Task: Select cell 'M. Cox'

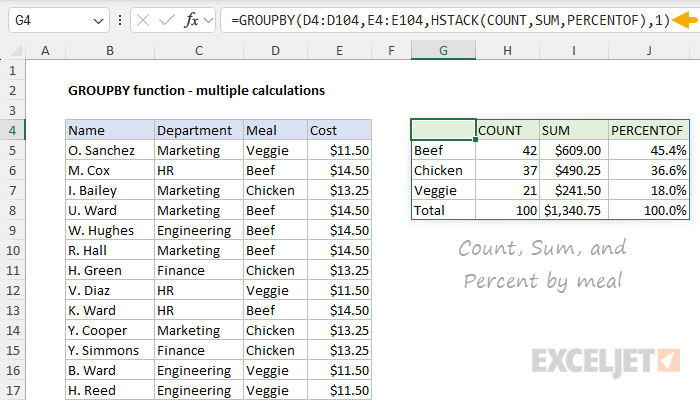Action: [110, 171]
